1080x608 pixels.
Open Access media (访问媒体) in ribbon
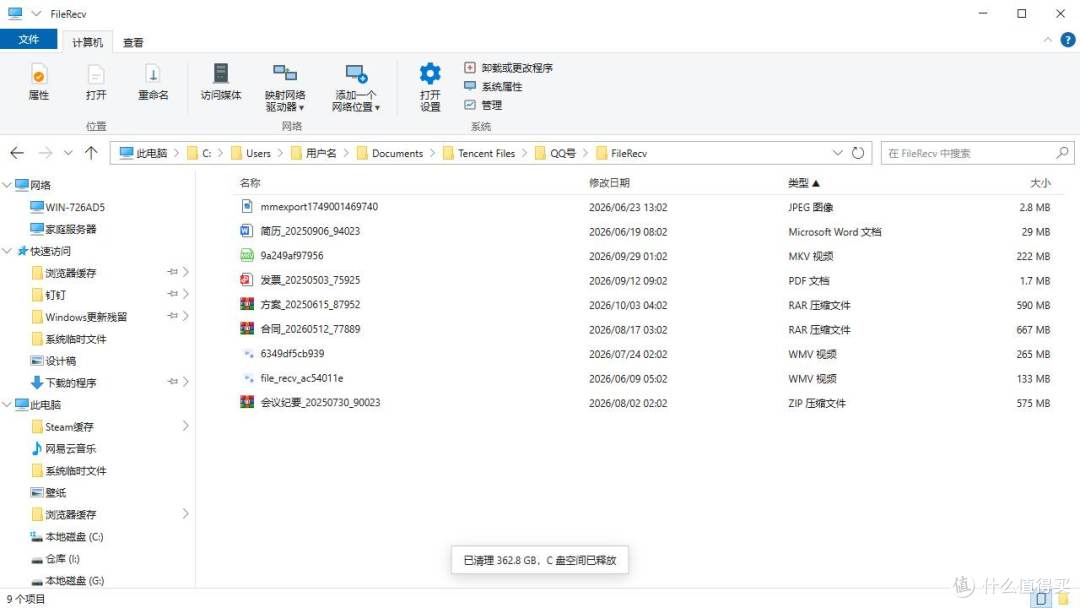220,81
